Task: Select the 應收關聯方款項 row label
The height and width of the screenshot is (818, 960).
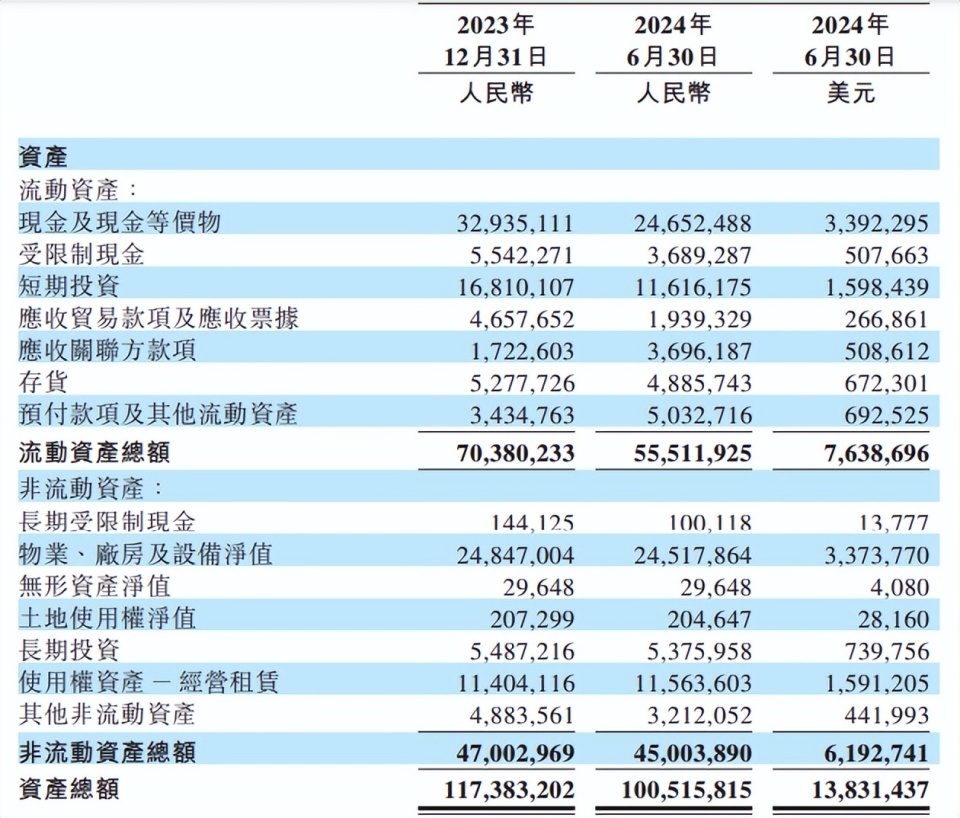Action: point(107,350)
